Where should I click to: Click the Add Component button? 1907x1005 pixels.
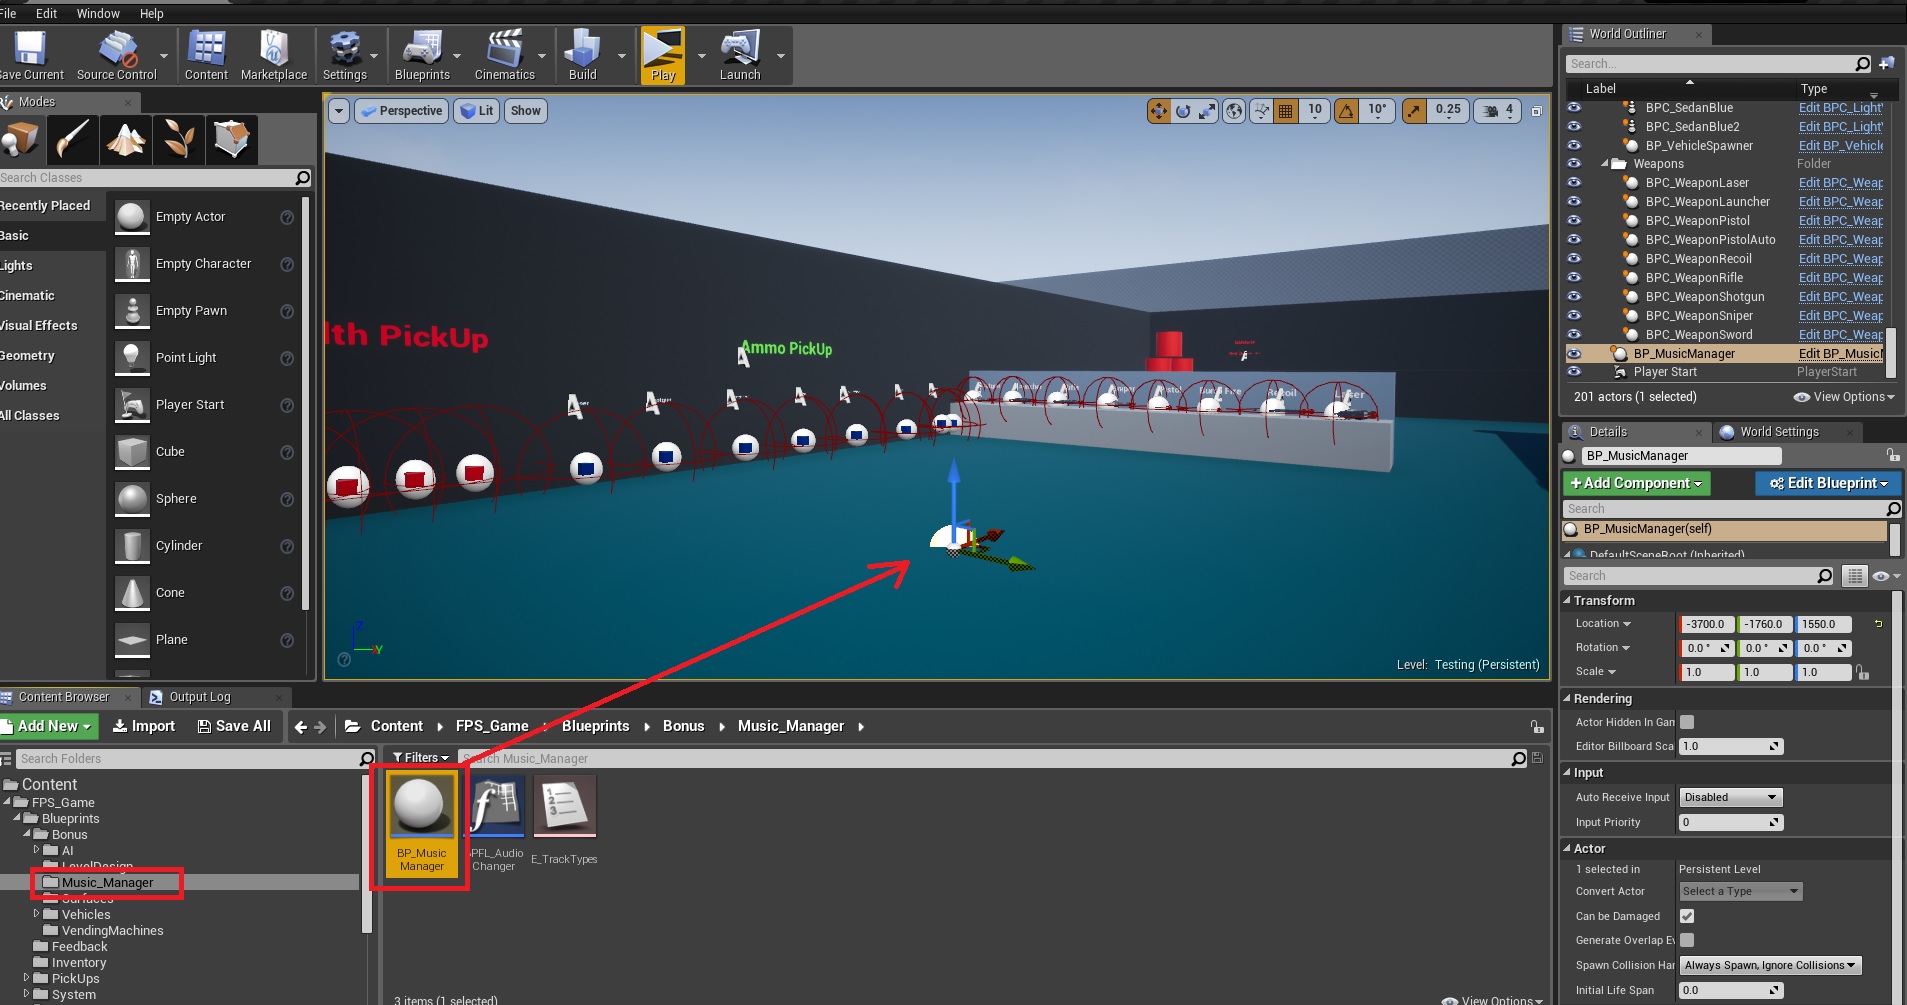click(1636, 483)
